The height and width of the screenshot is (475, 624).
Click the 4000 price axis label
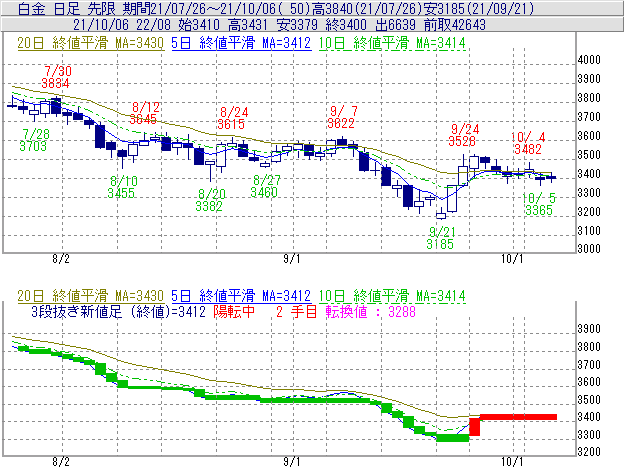[589, 60]
